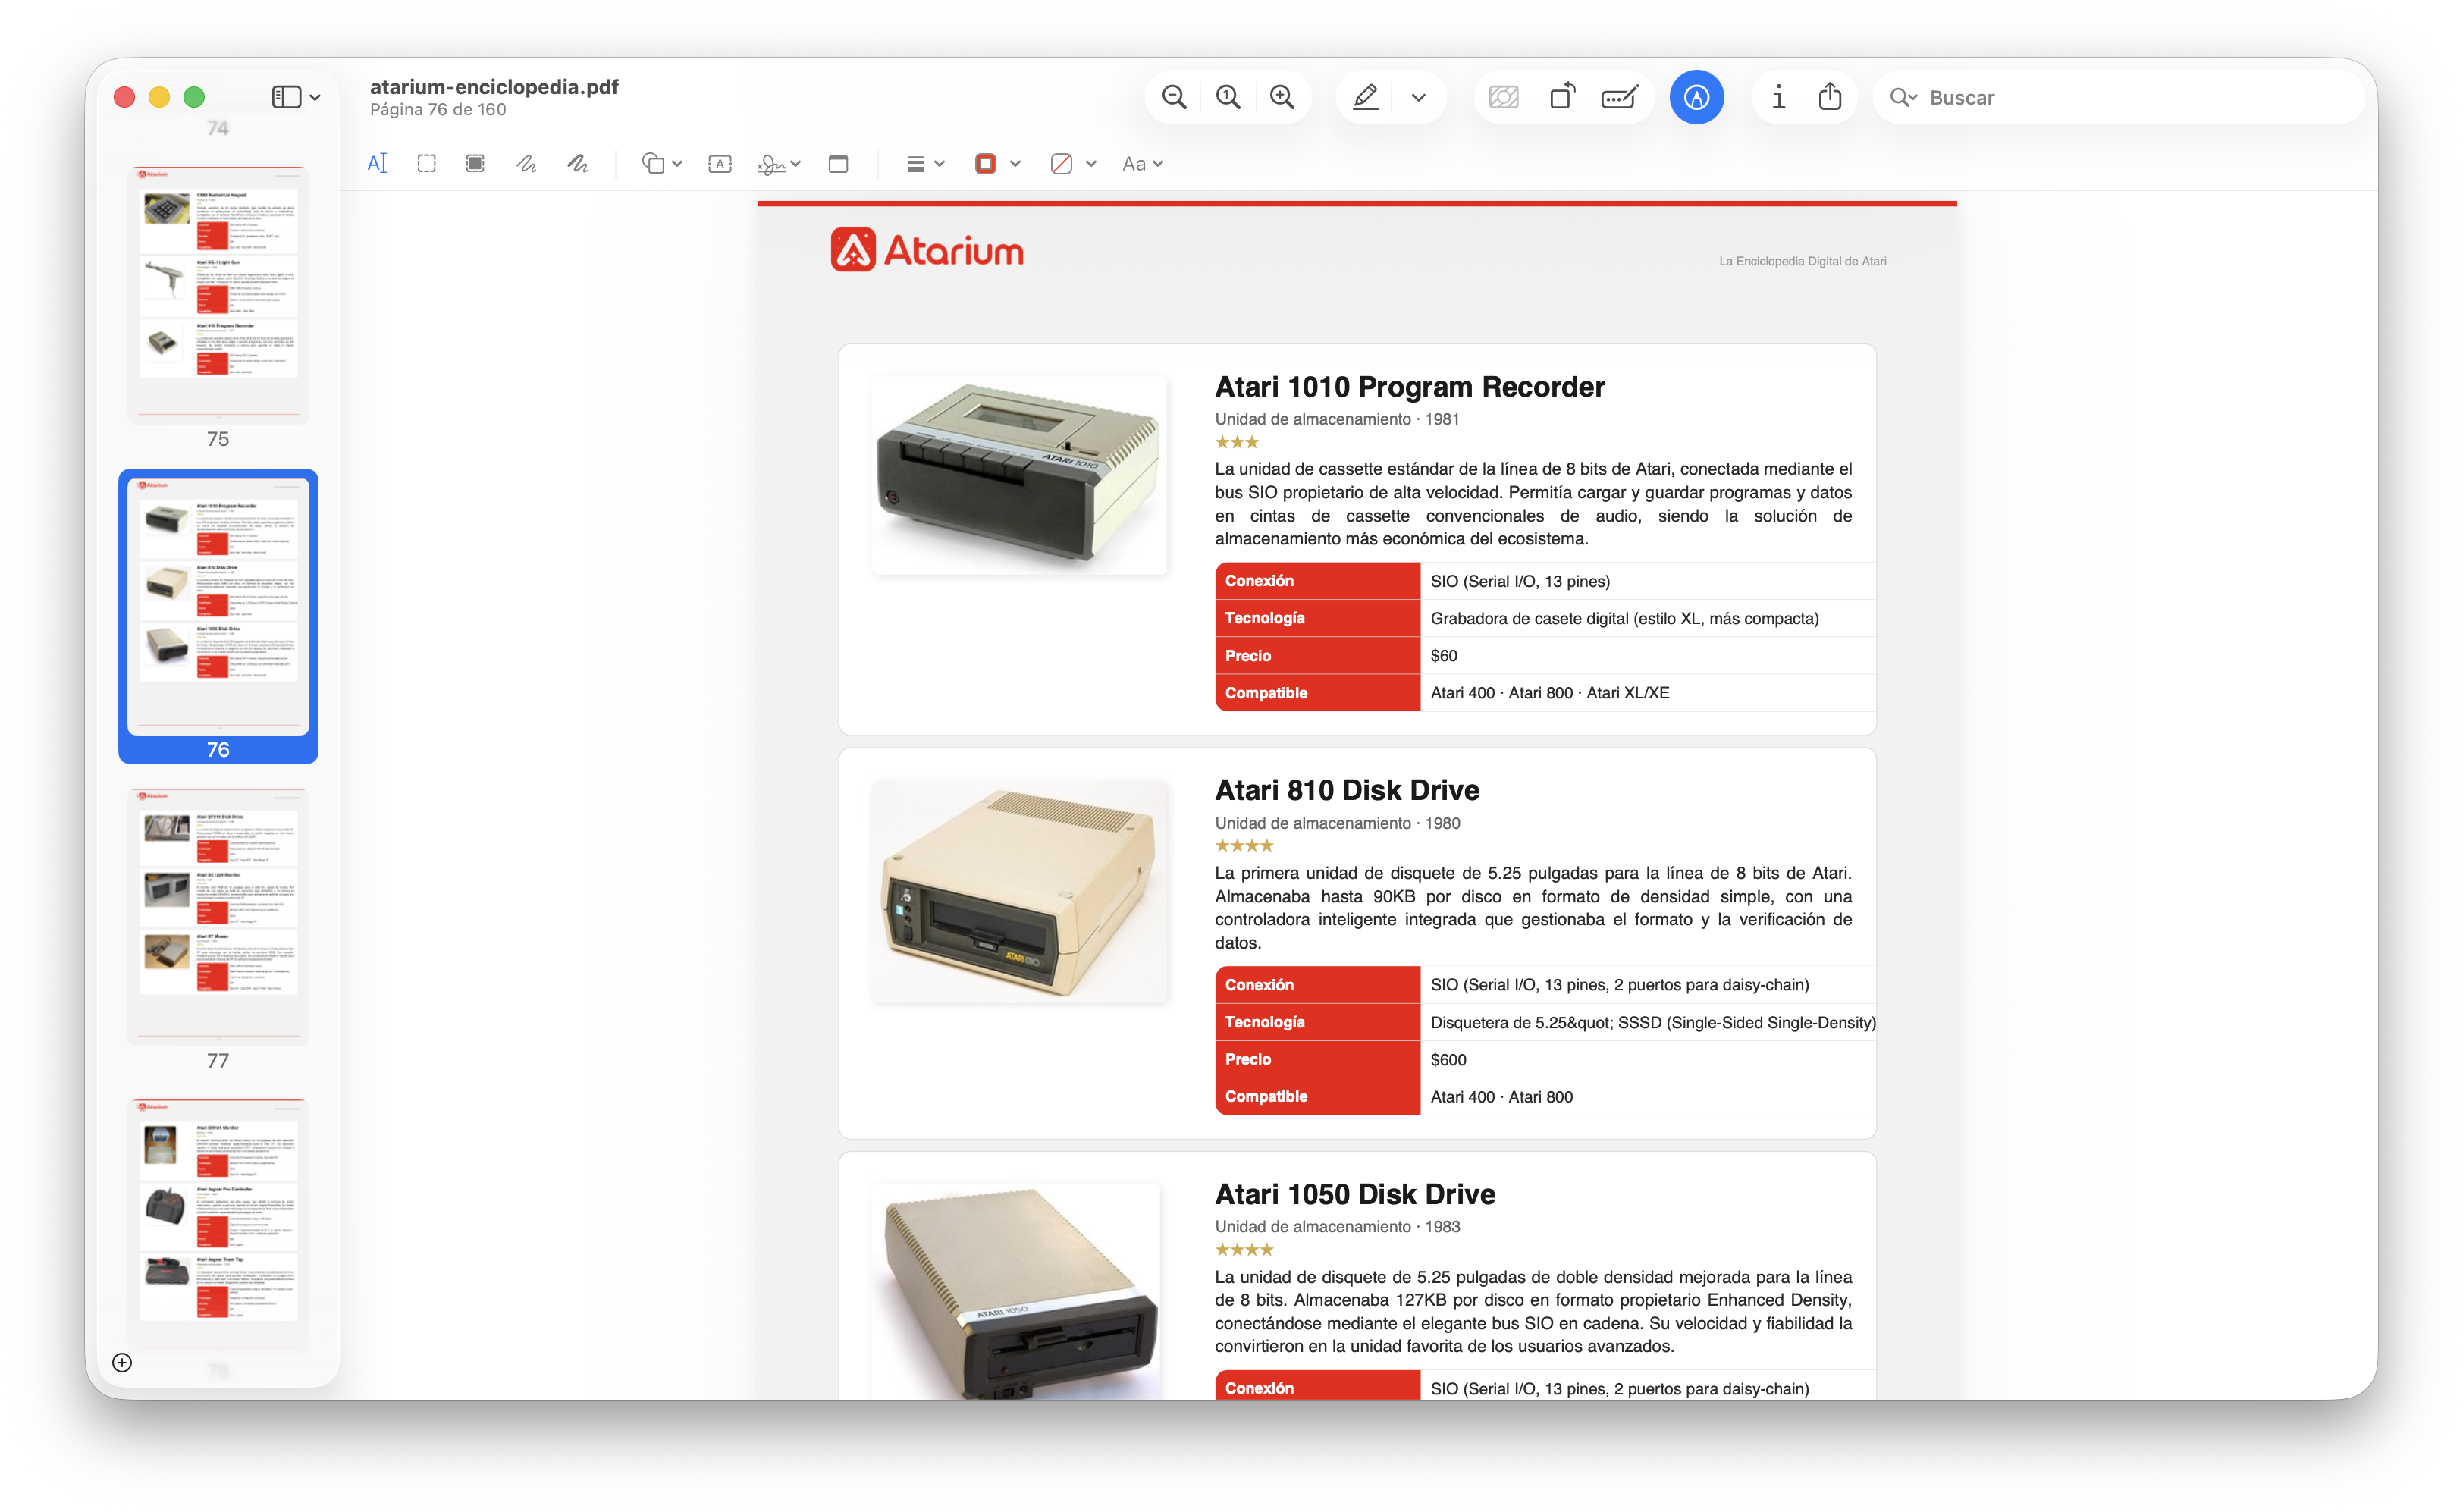Click 'Unidad de almacenamiento · 1983' subtitle

coord(1336,1226)
